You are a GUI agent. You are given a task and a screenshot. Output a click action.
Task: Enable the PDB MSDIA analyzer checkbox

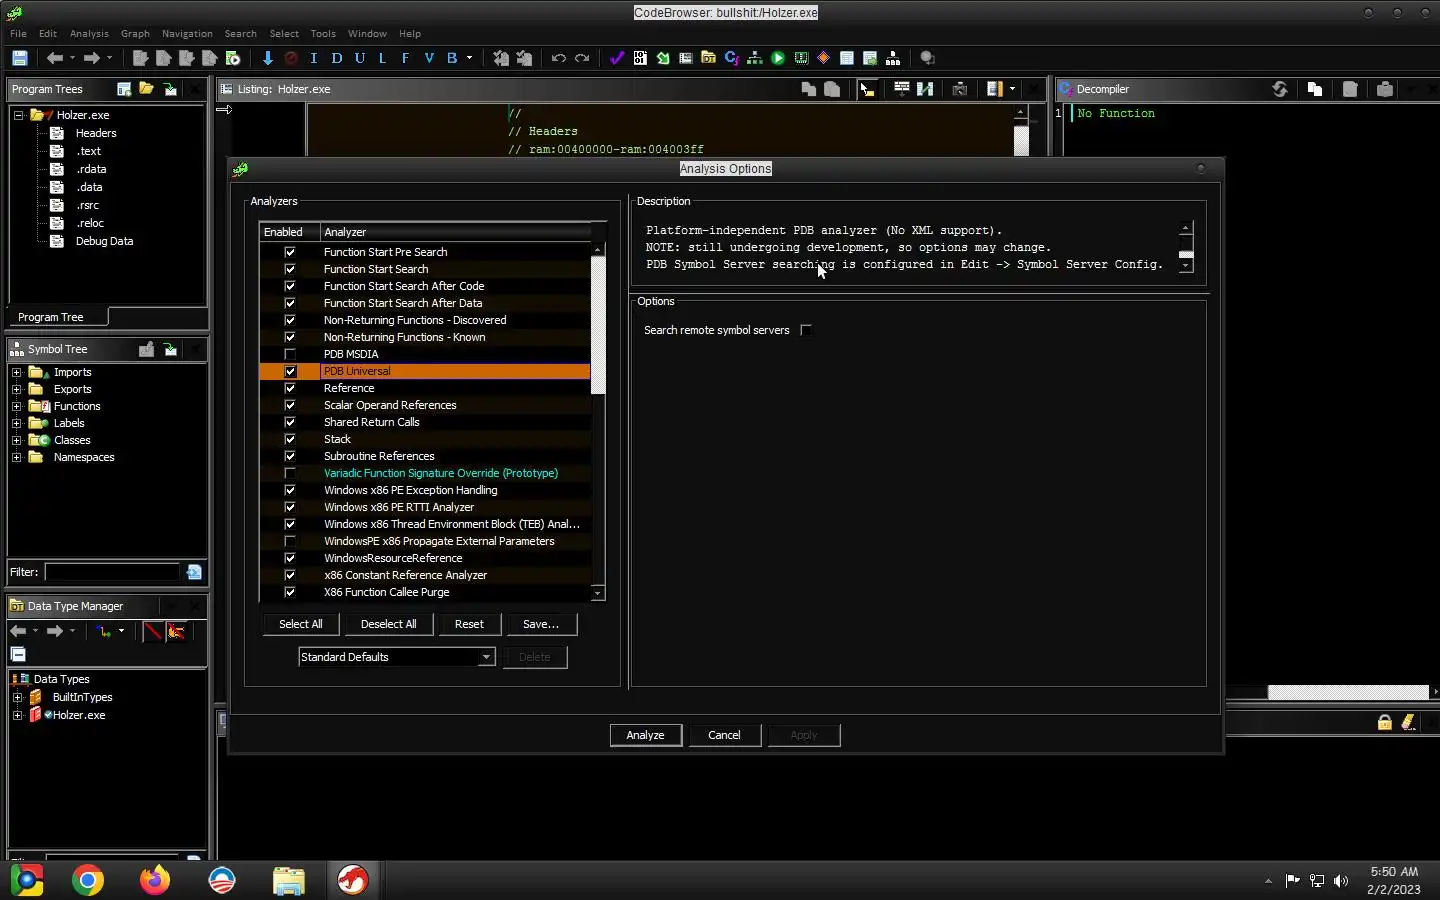pos(290,354)
